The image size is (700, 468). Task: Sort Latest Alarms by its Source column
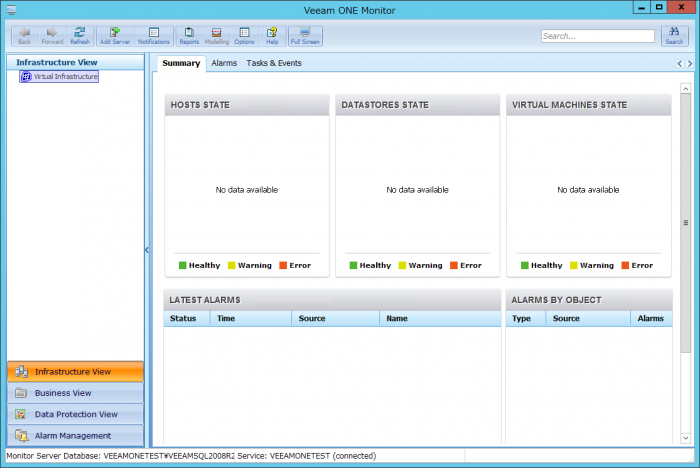(x=335, y=318)
